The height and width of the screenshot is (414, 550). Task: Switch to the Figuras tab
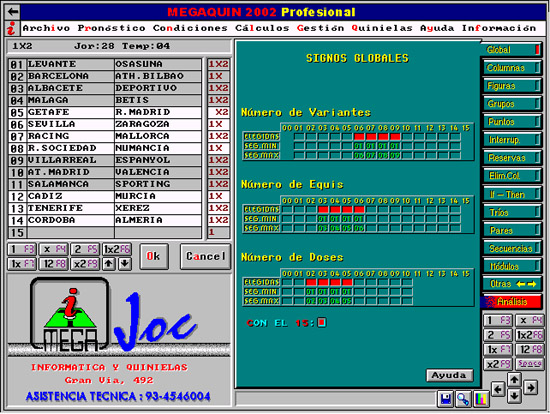point(512,86)
